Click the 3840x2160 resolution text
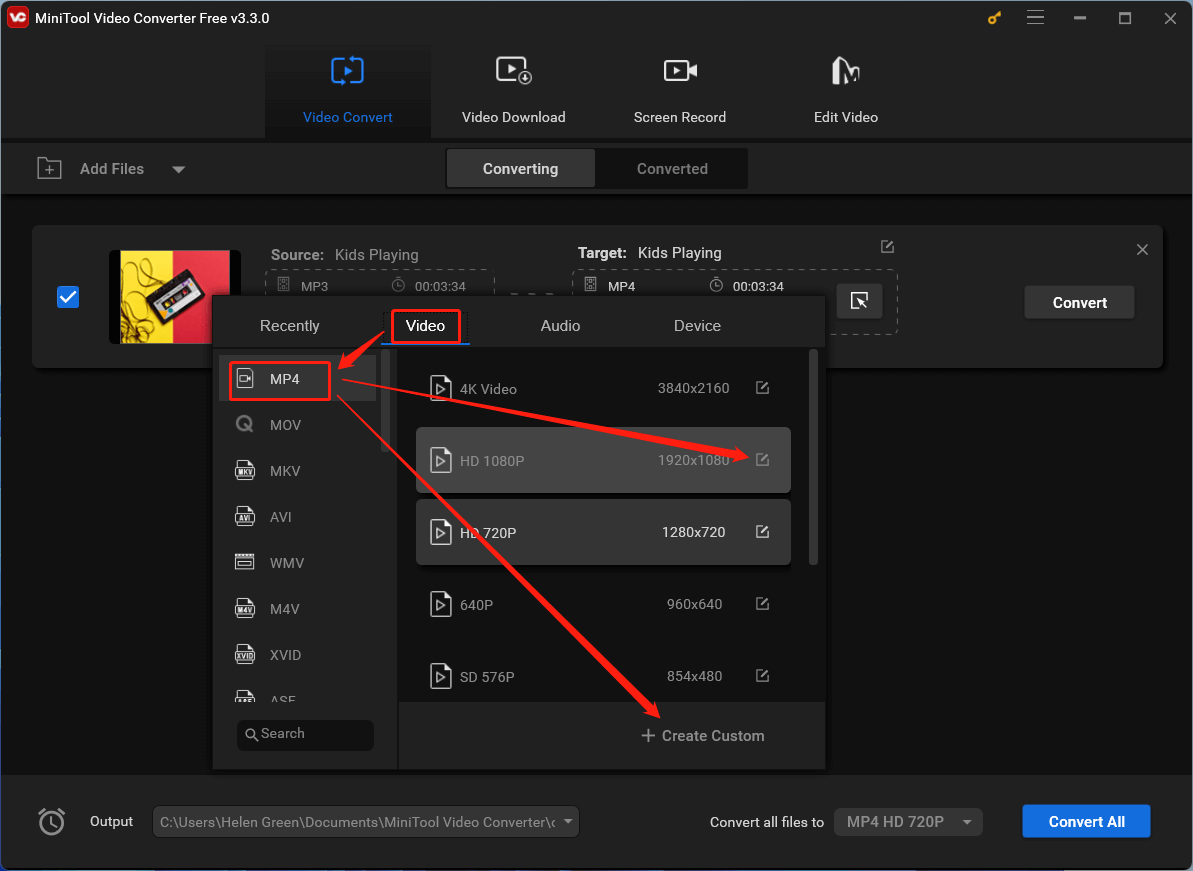Screen dimensions: 1193x871 [x=693, y=388]
